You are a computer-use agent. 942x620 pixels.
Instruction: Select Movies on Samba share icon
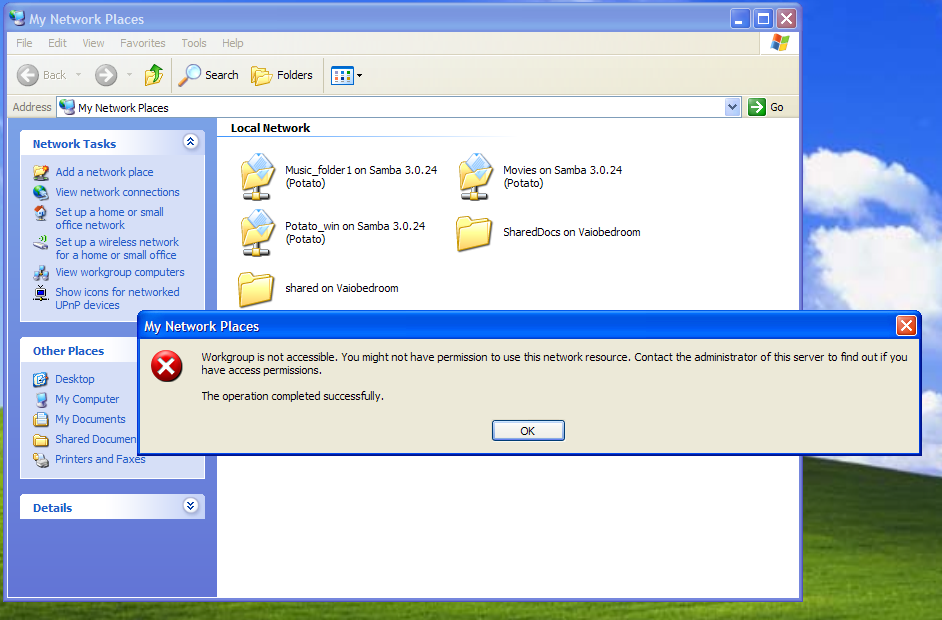pos(475,177)
